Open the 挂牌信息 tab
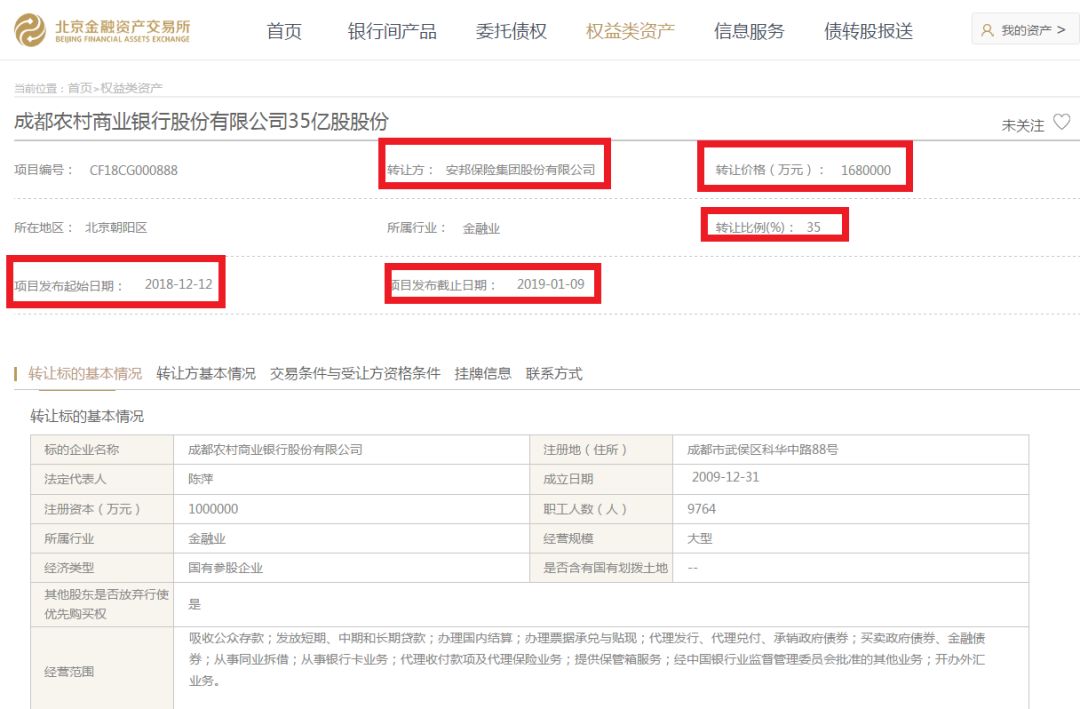The height and width of the screenshot is (709, 1080). pyautogui.click(x=482, y=373)
